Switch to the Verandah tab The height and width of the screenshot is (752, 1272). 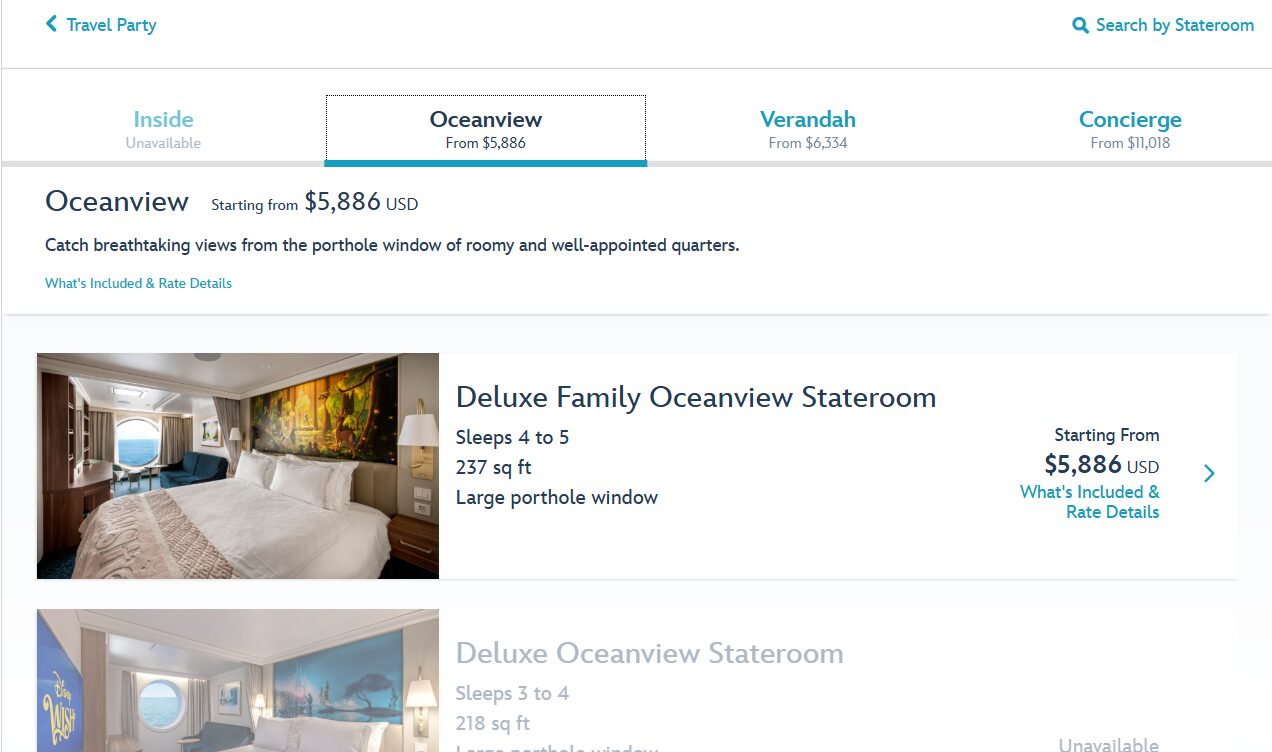point(807,129)
